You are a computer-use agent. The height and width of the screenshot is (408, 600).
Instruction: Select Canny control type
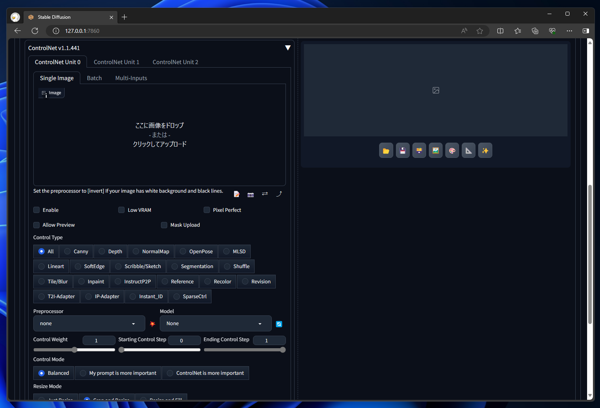(x=76, y=251)
